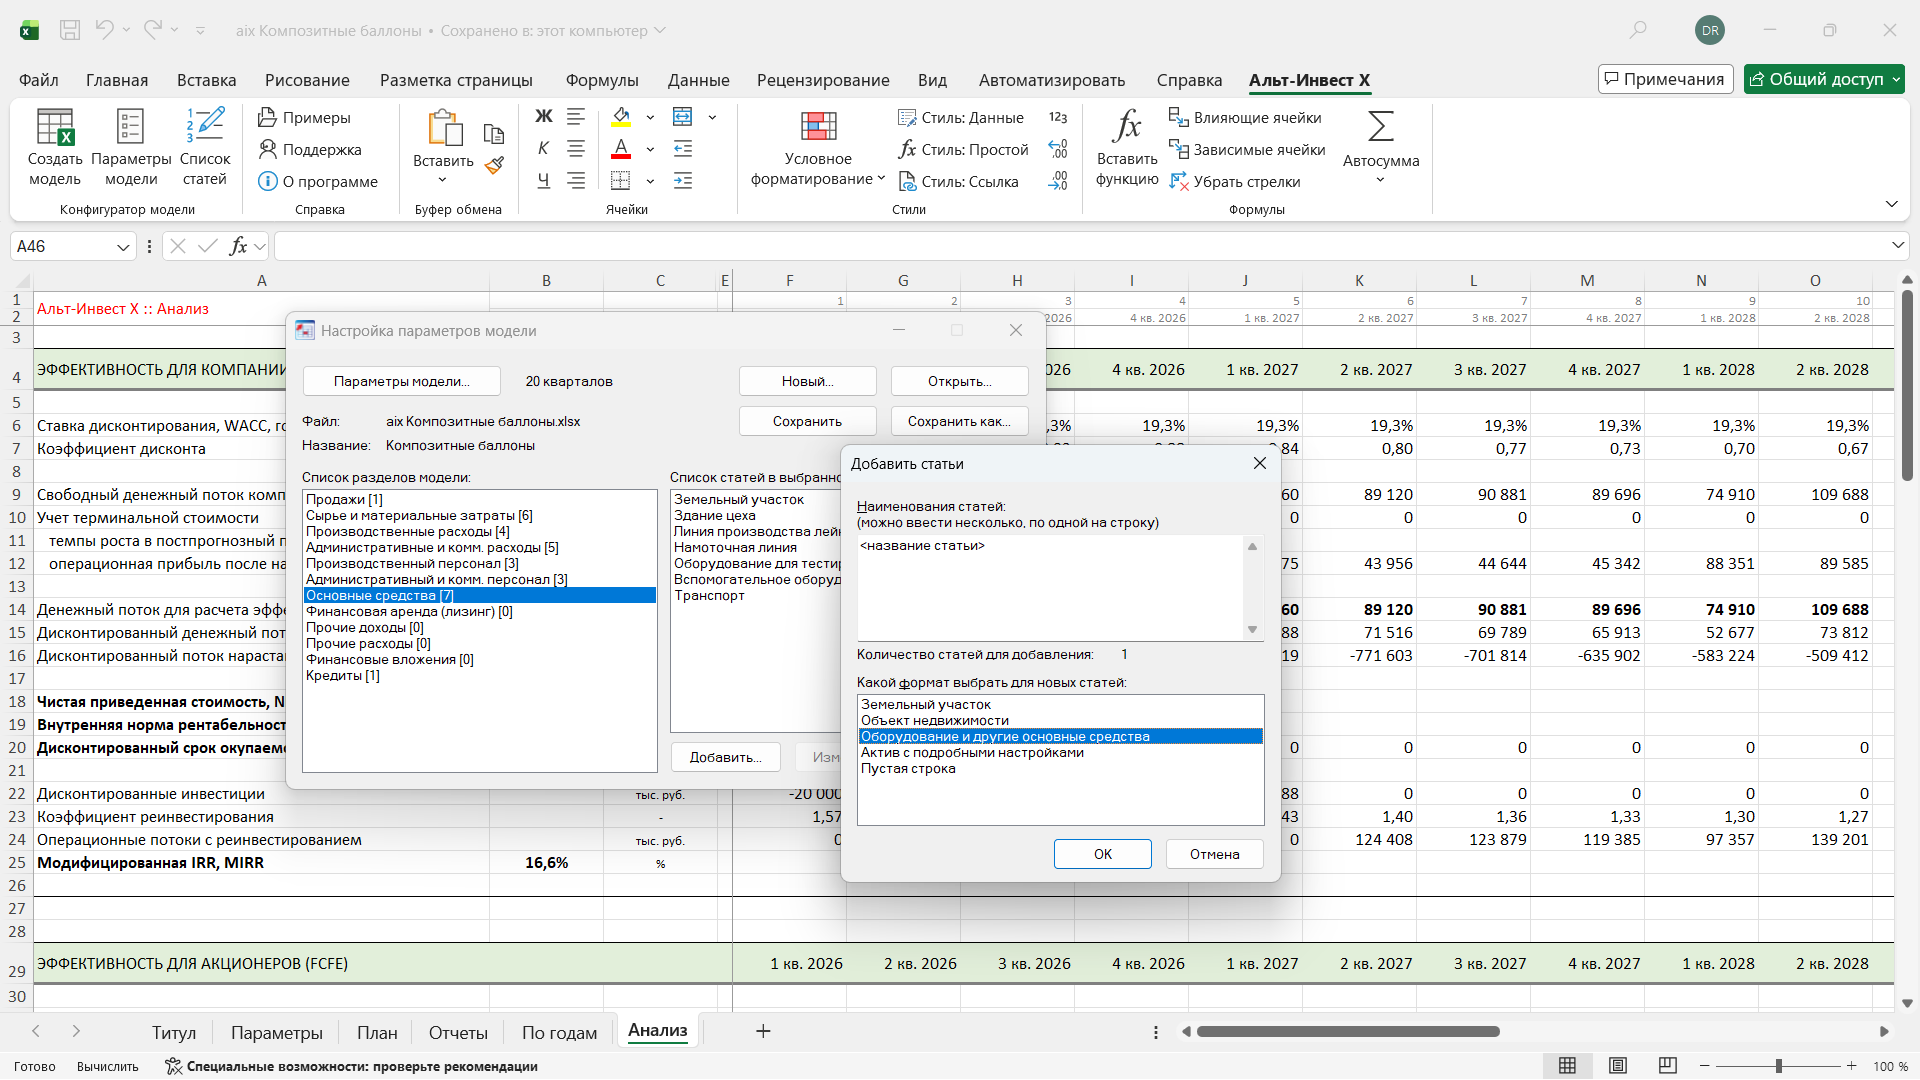Open the Вставить paste dropdown arrow
1920x1080 pixels.
442,181
